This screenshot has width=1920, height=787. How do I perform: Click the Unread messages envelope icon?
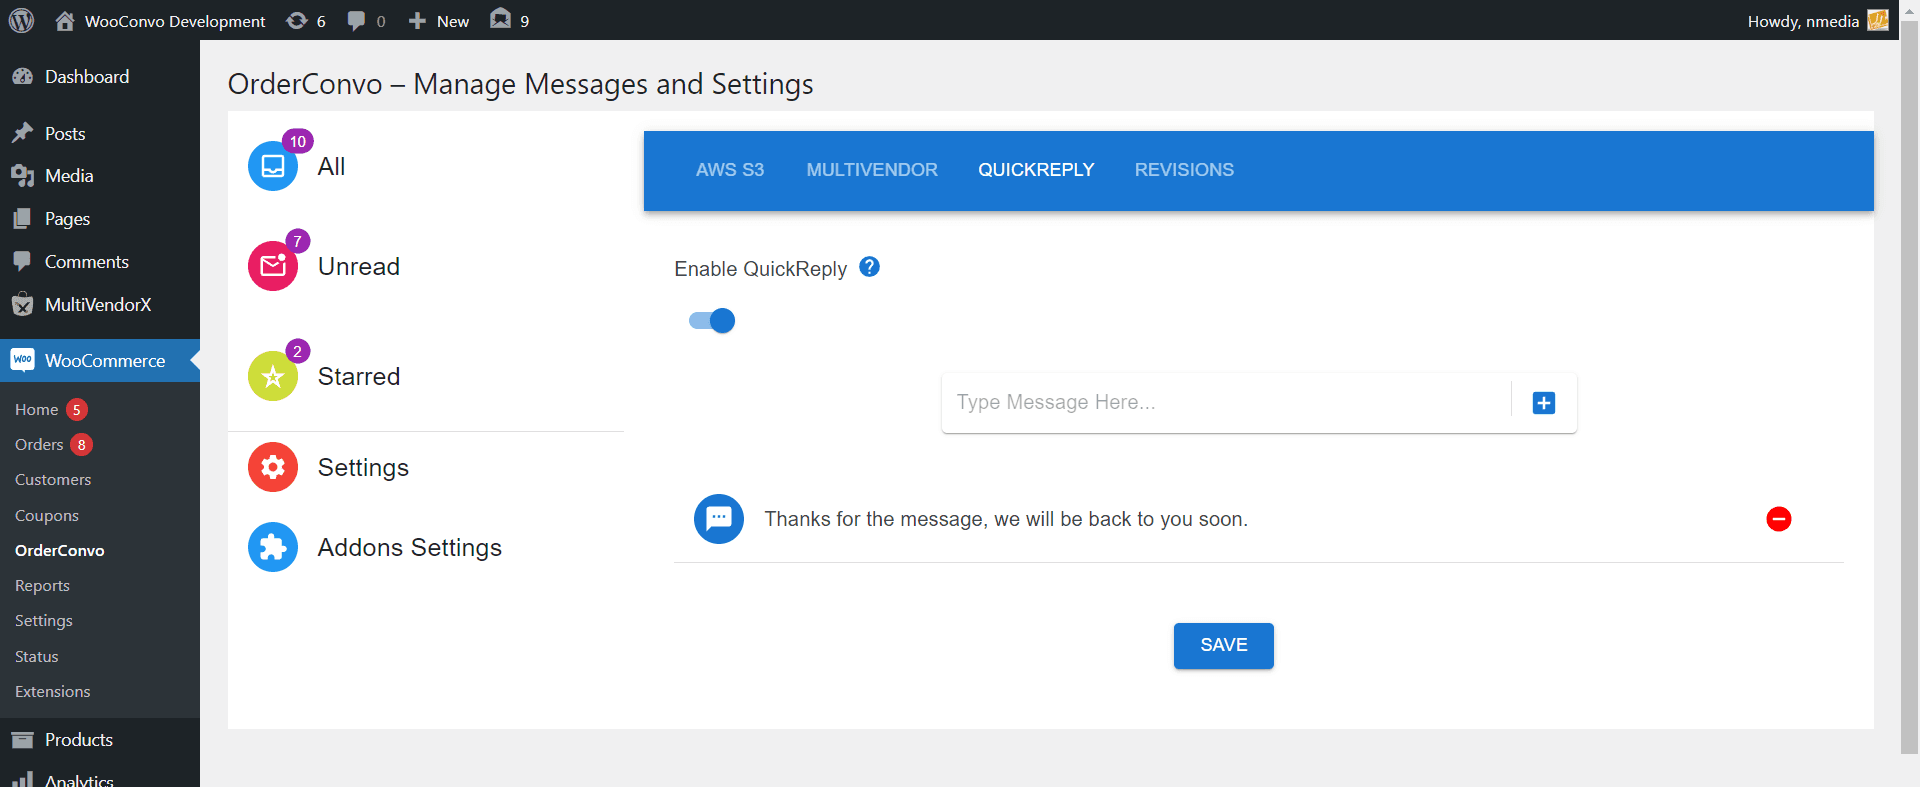point(273,266)
